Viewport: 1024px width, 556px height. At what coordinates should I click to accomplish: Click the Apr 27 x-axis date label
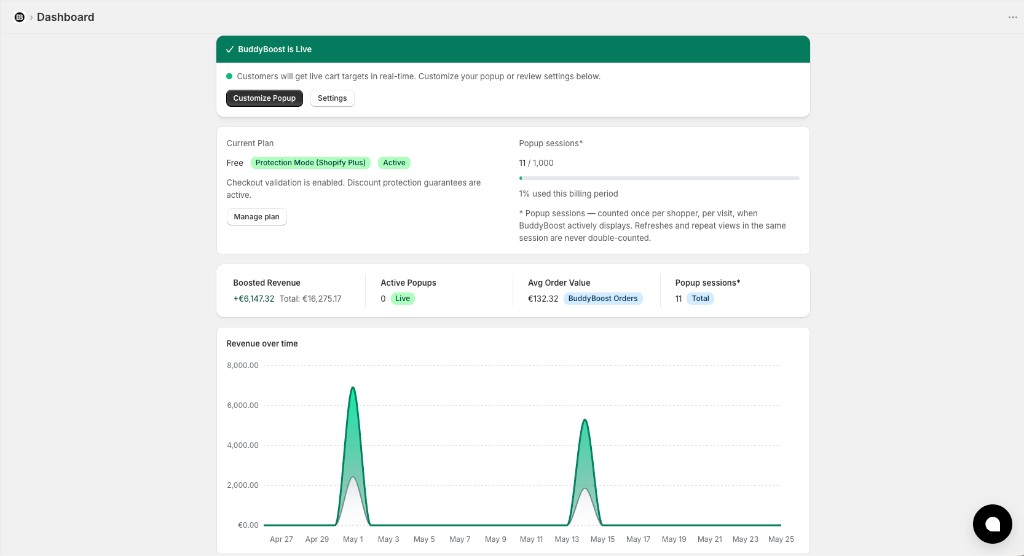pyautogui.click(x=281, y=540)
